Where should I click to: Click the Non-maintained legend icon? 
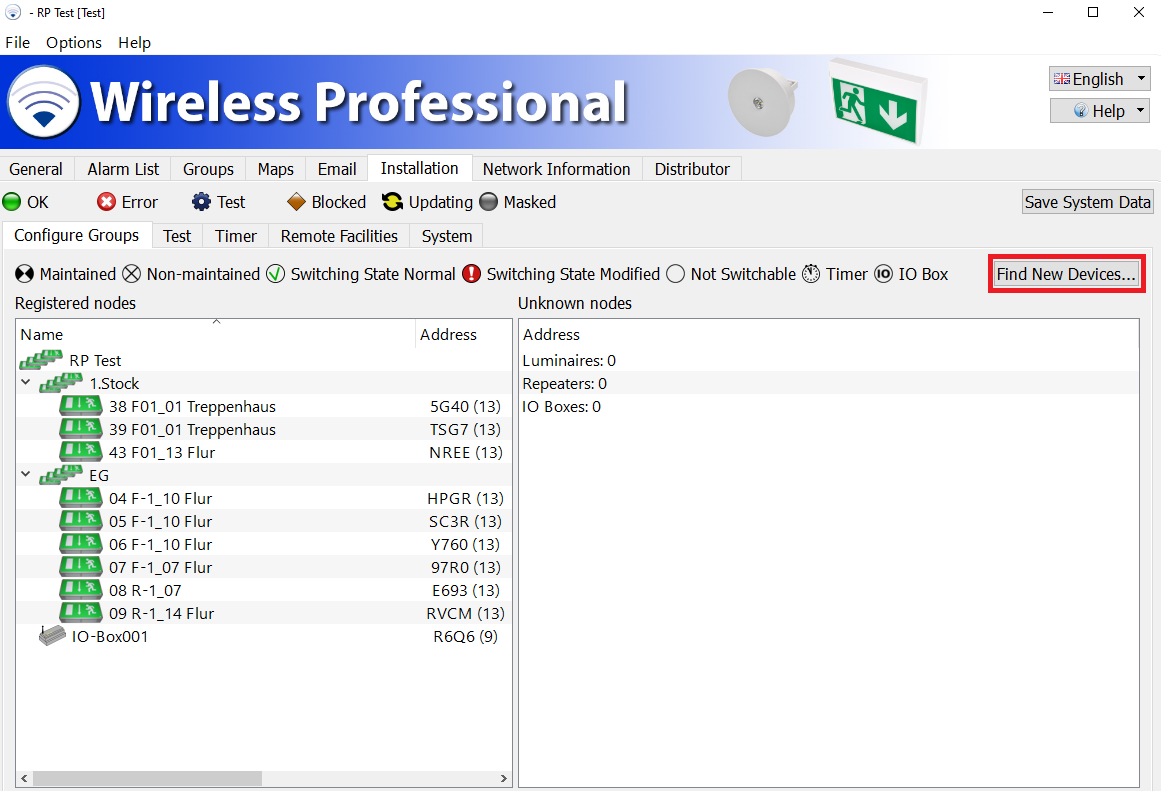131,274
